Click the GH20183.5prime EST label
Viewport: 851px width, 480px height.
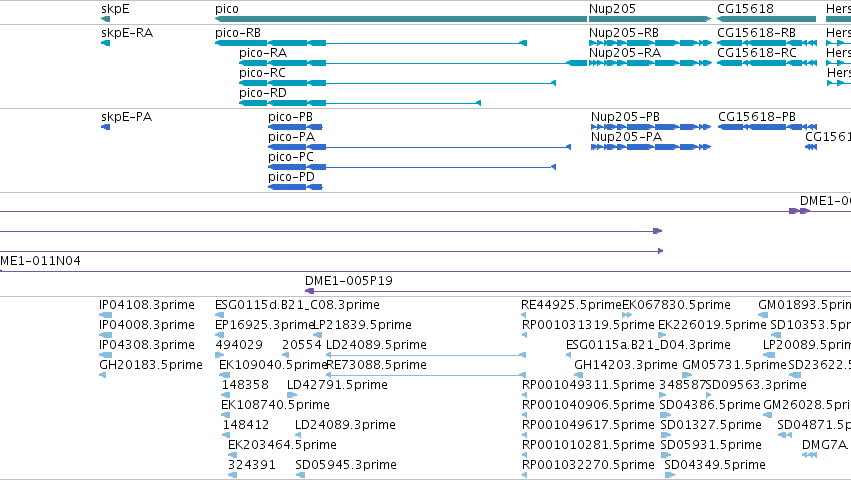click(x=150, y=365)
